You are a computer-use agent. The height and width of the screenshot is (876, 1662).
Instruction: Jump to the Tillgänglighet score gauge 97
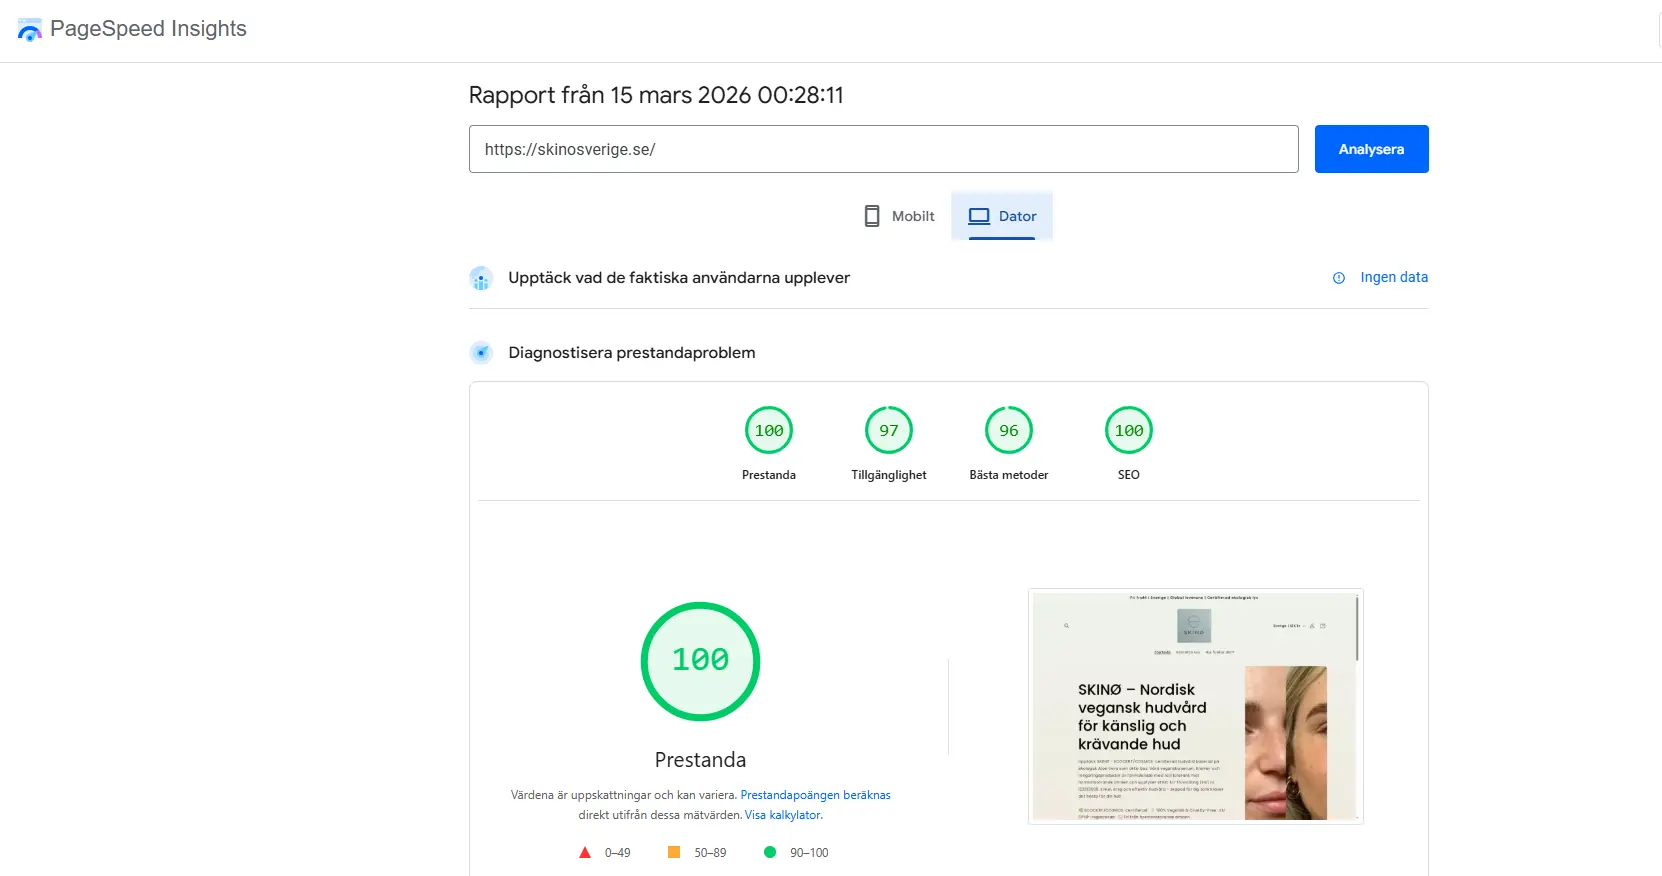pos(889,431)
